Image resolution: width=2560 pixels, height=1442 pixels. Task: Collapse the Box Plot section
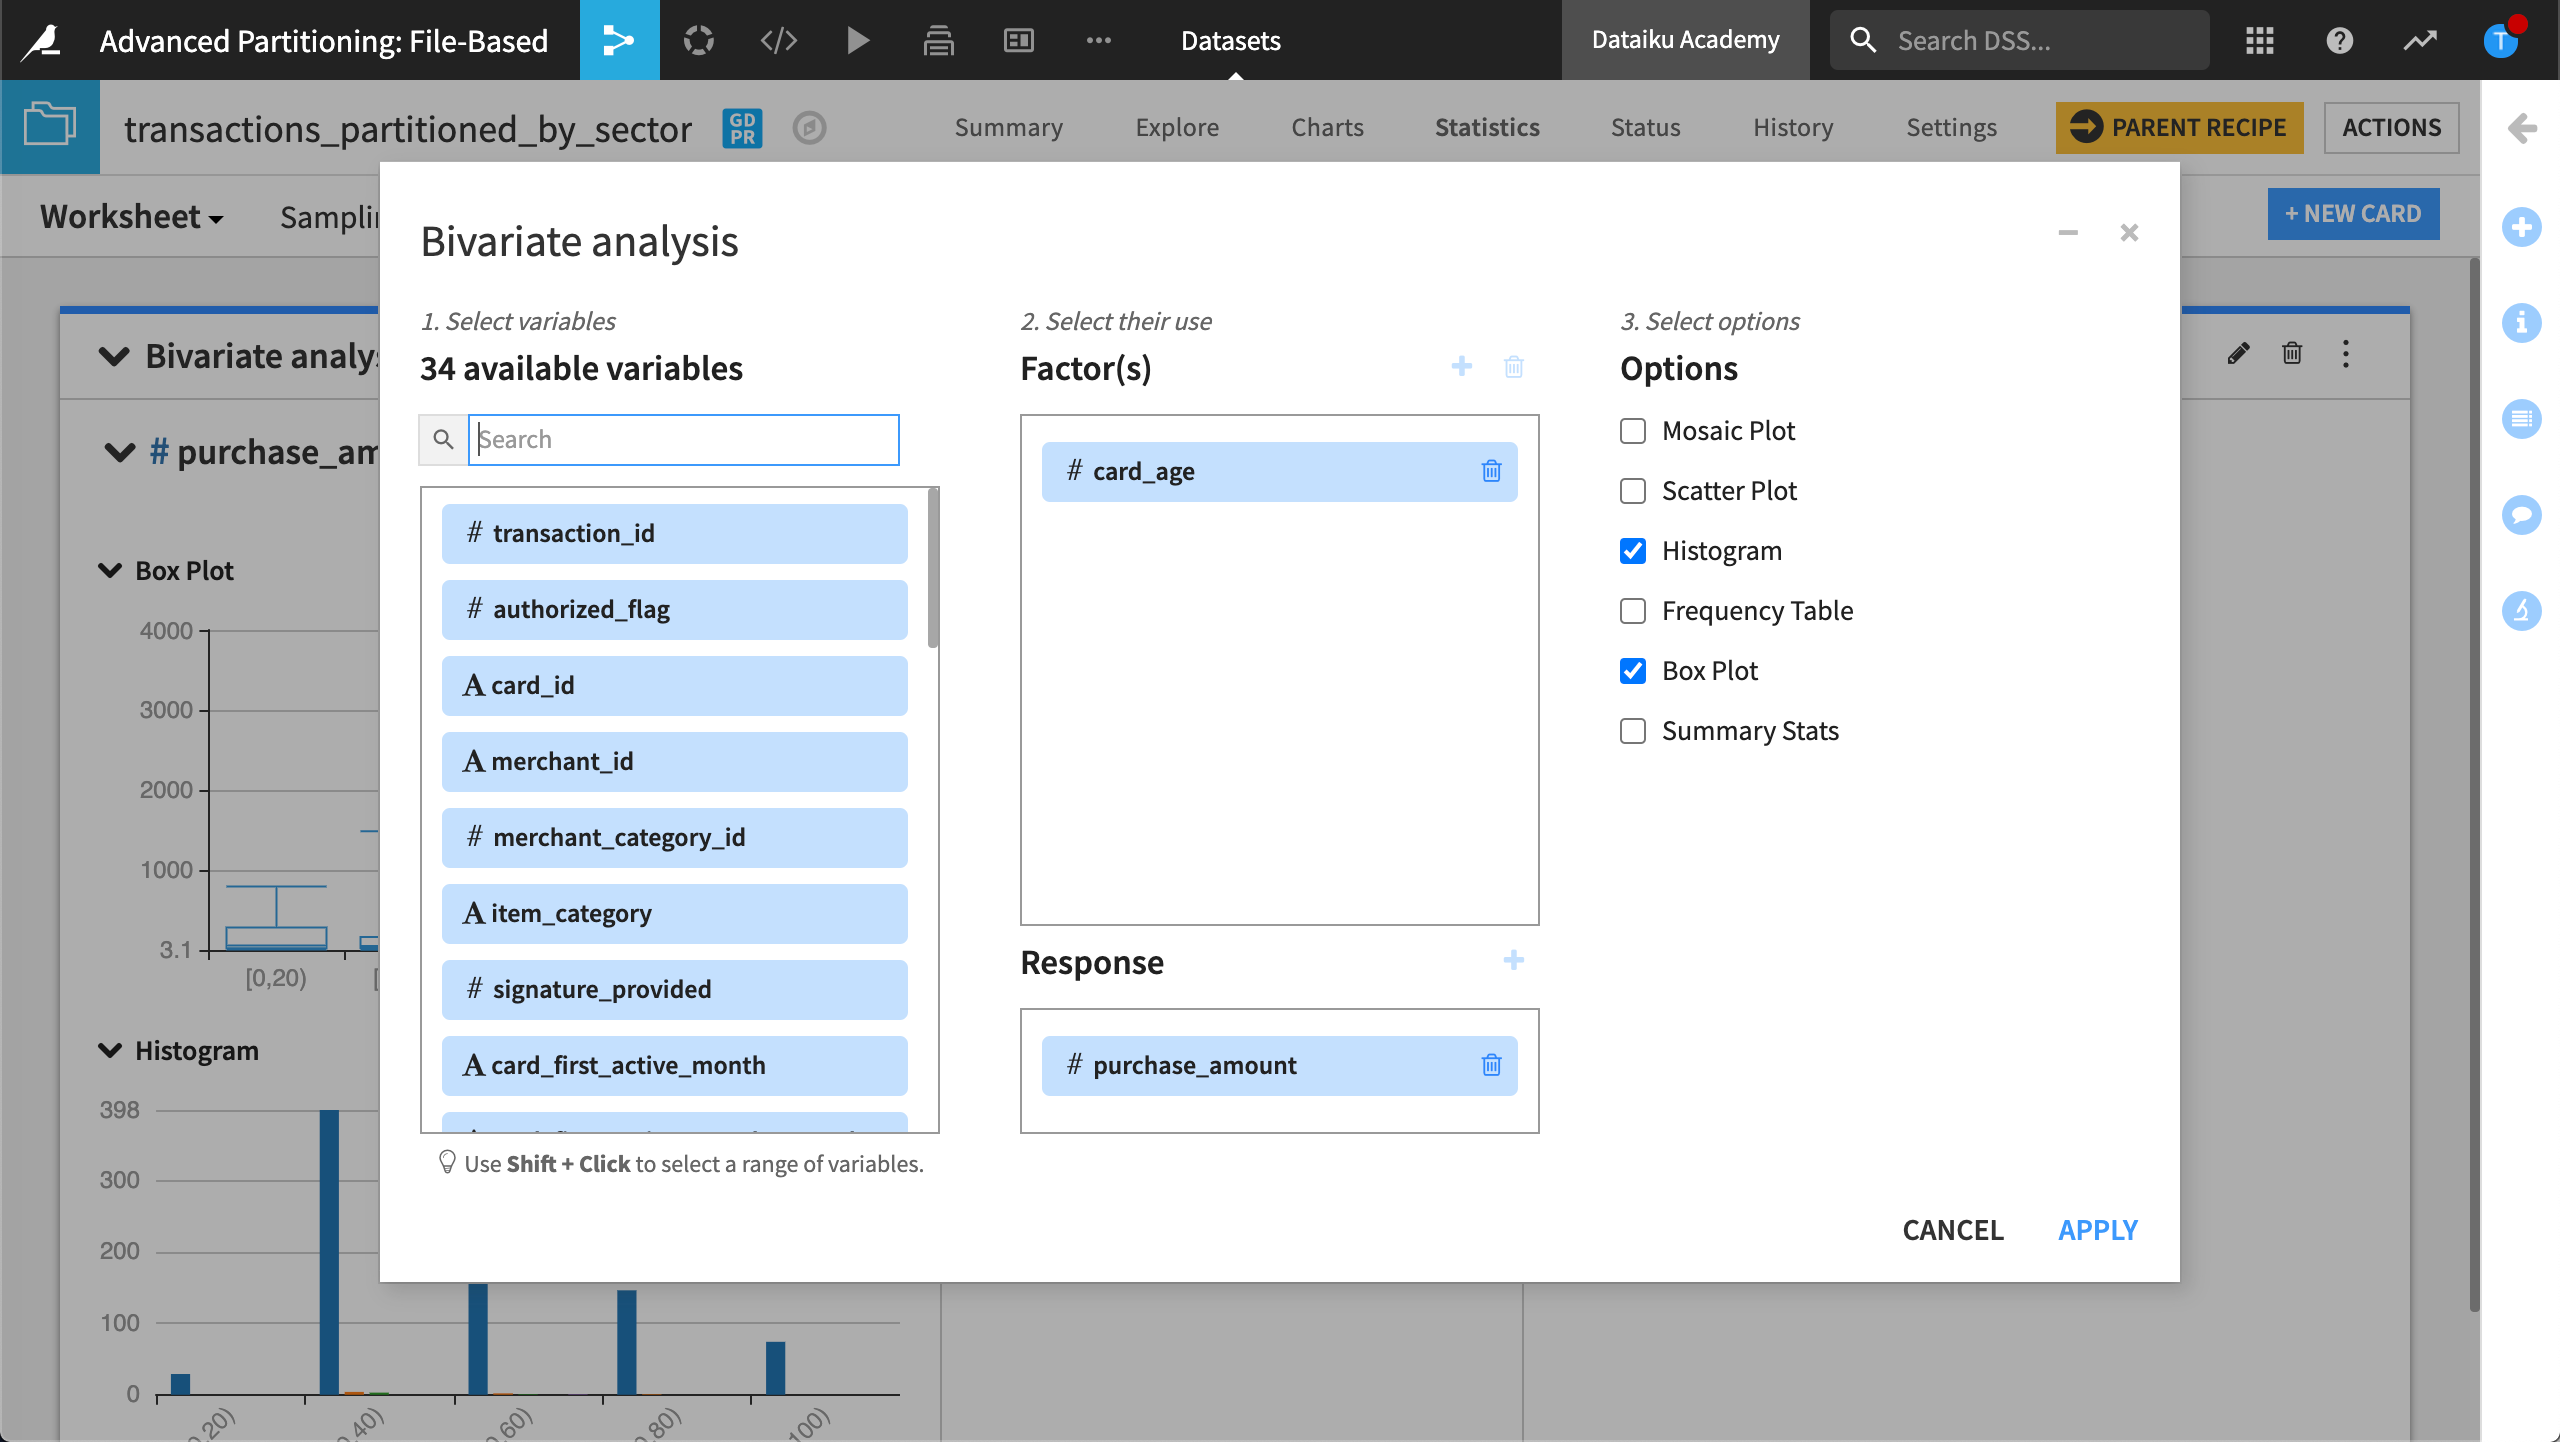click(x=109, y=571)
